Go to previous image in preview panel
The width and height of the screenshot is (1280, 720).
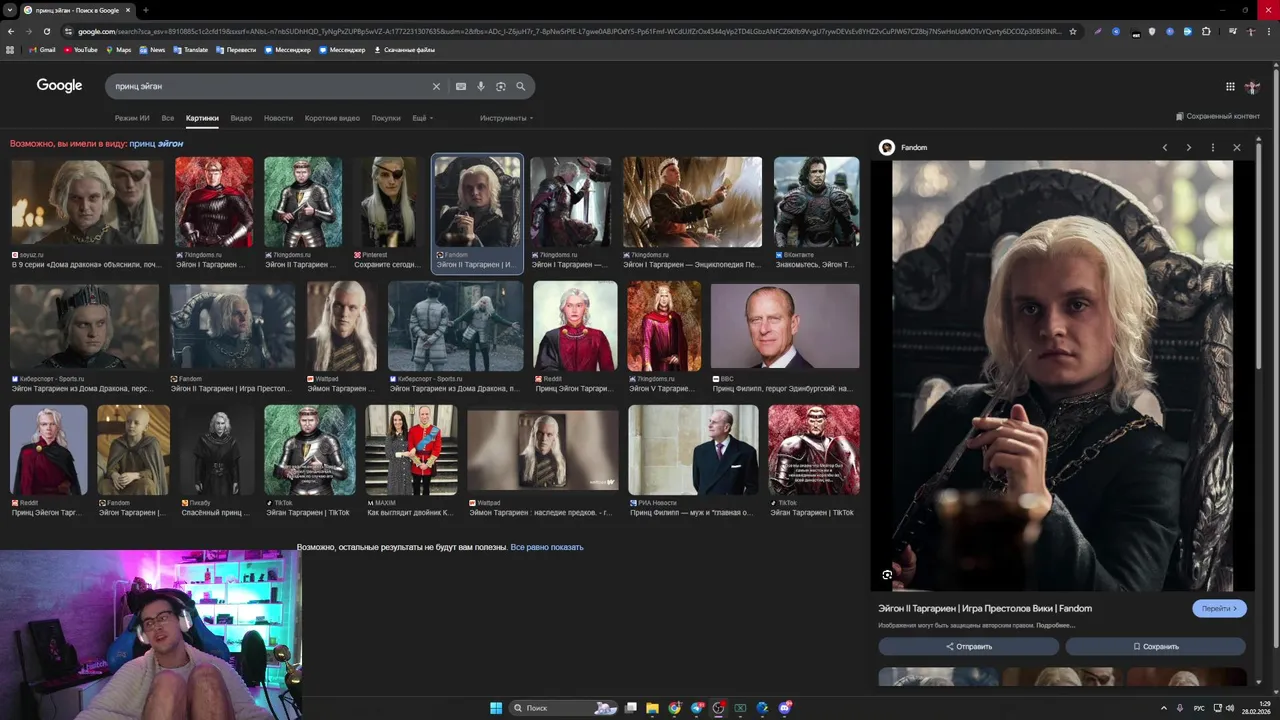1165,147
